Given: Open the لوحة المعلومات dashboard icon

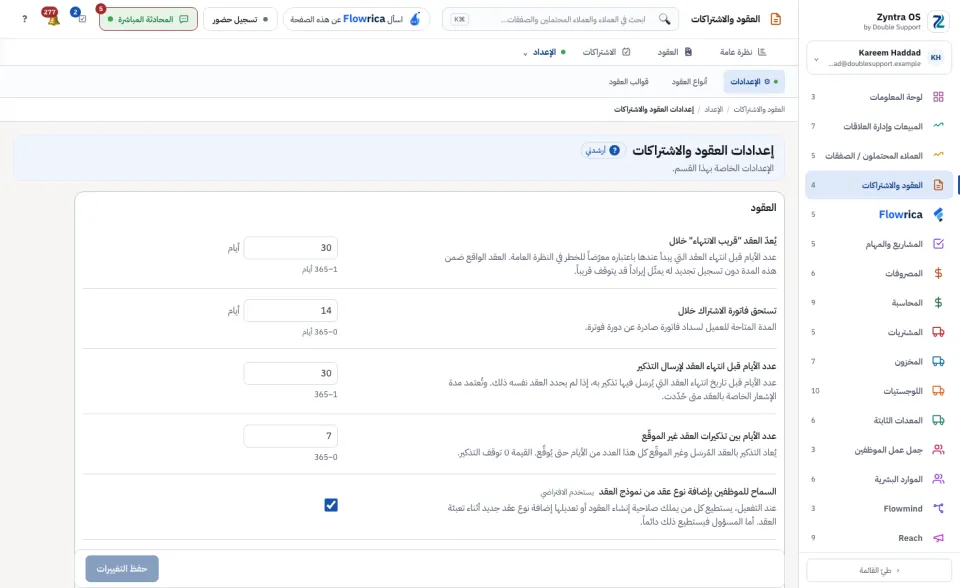Looking at the screenshot, I should [938, 97].
